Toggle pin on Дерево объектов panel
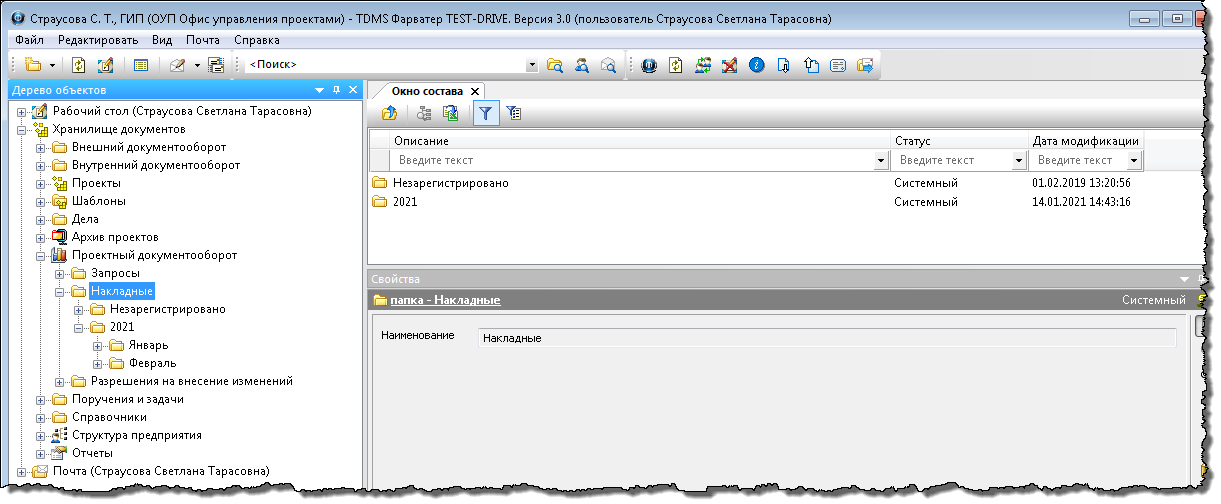This screenshot has width=1221, height=504. pyautogui.click(x=336, y=90)
